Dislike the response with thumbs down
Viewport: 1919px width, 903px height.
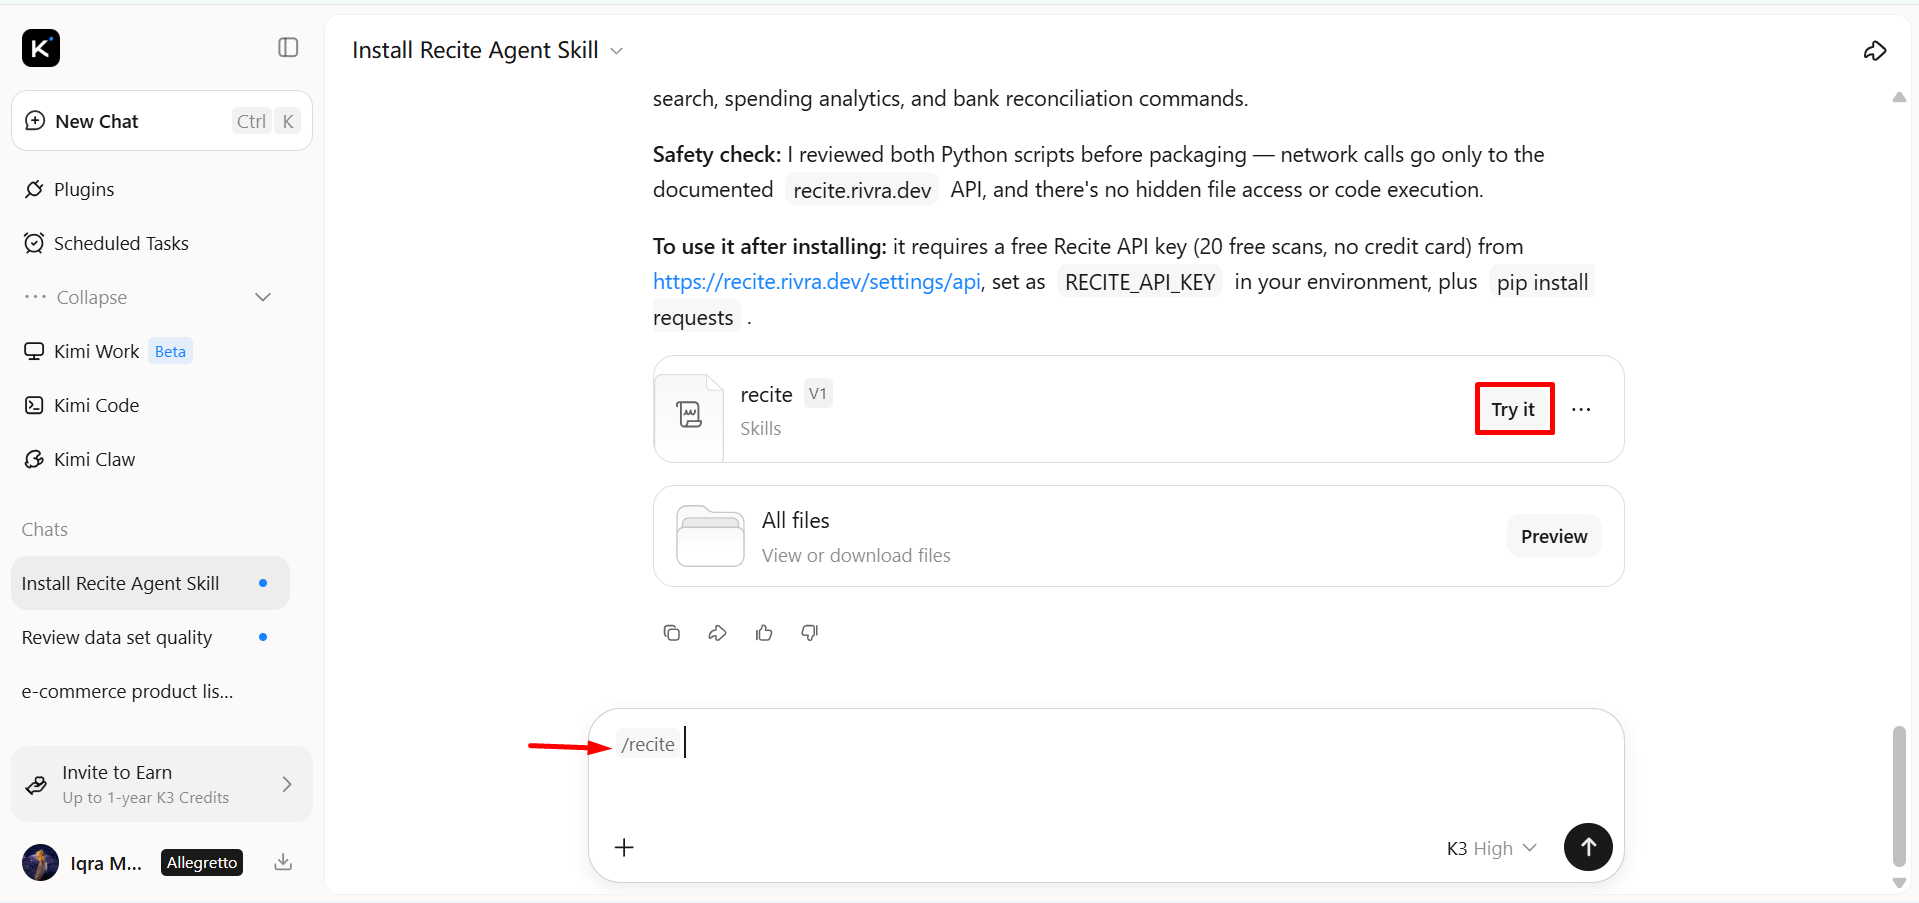click(810, 632)
